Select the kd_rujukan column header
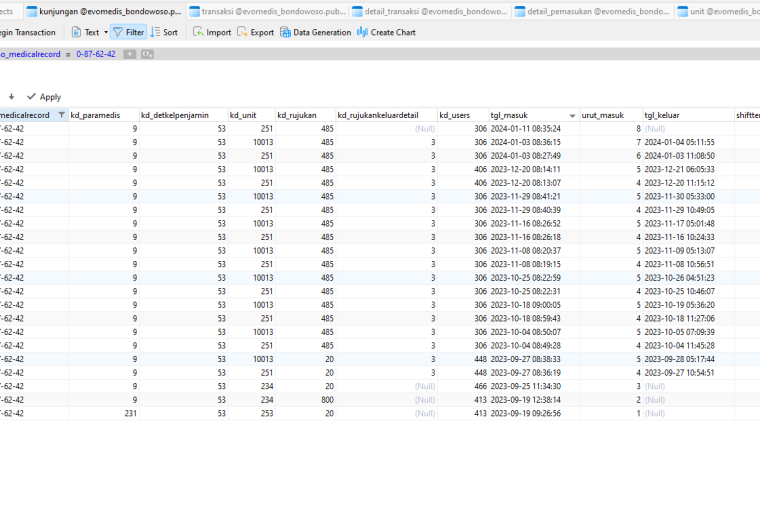The width and height of the screenshot is (760, 520). pos(305,115)
